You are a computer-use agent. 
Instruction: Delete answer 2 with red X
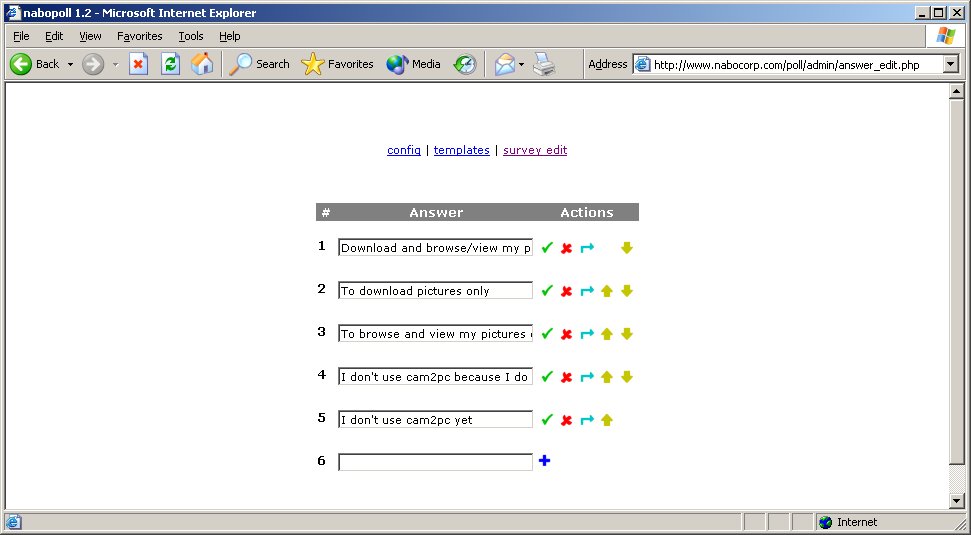click(566, 291)
